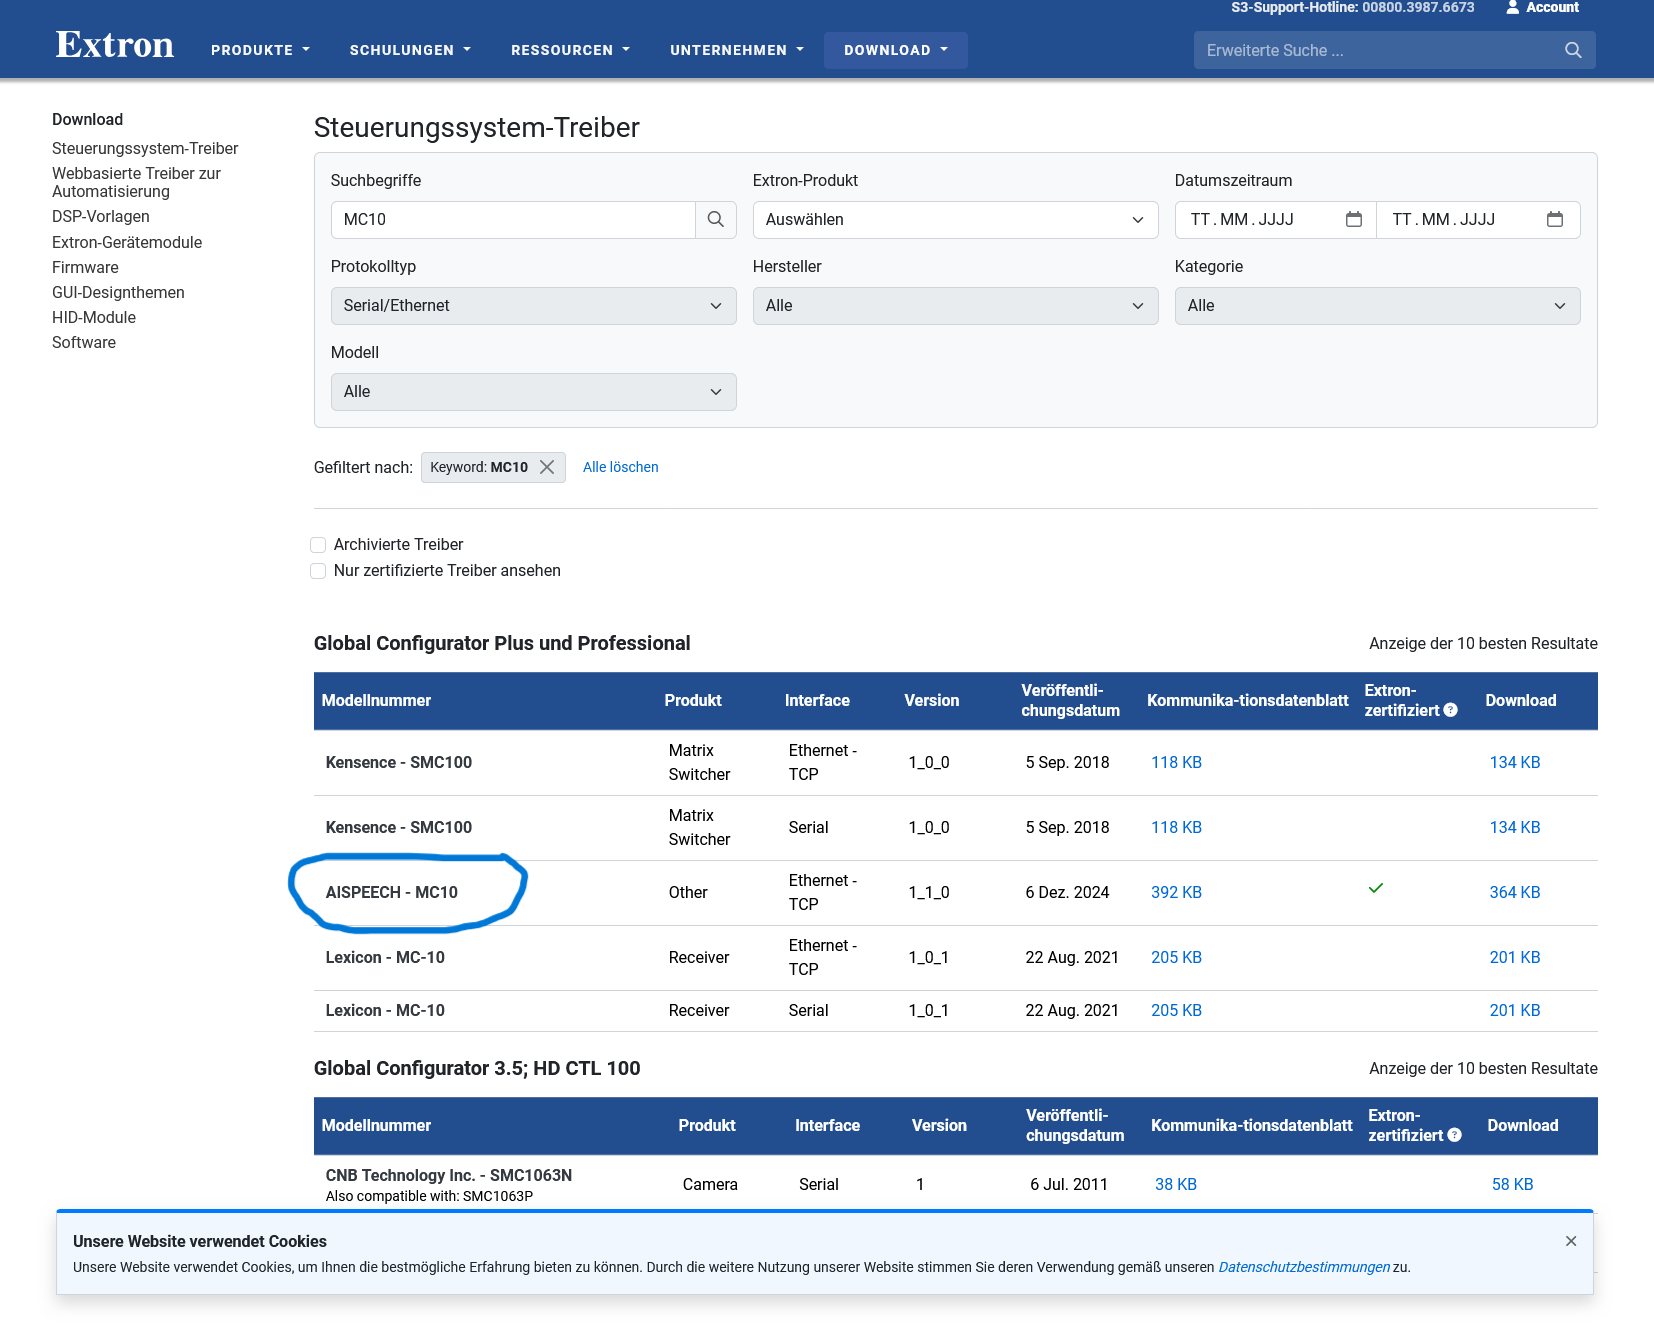Image resolution: width=1654 pixels, height=1324 pixels.
Task: Expand the Ressourcen navigation menu
Action: [571, 50]
